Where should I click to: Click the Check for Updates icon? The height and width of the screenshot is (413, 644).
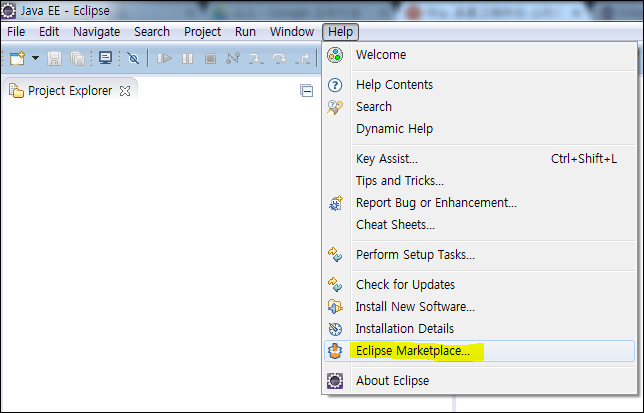(x=335, y=285)
